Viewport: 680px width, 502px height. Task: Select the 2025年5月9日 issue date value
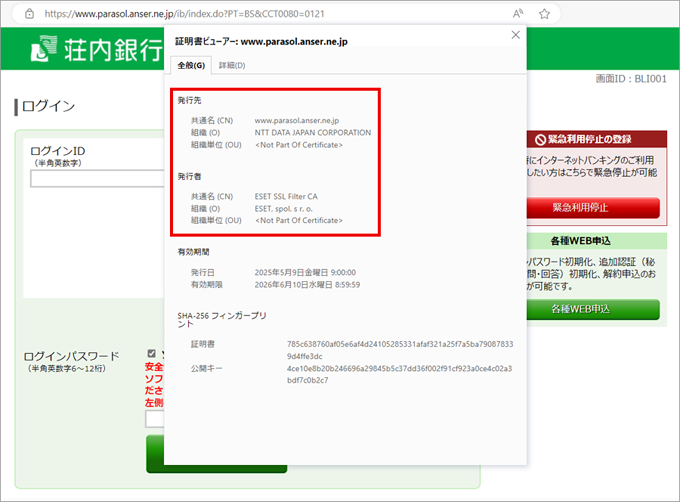coord(305,272)
